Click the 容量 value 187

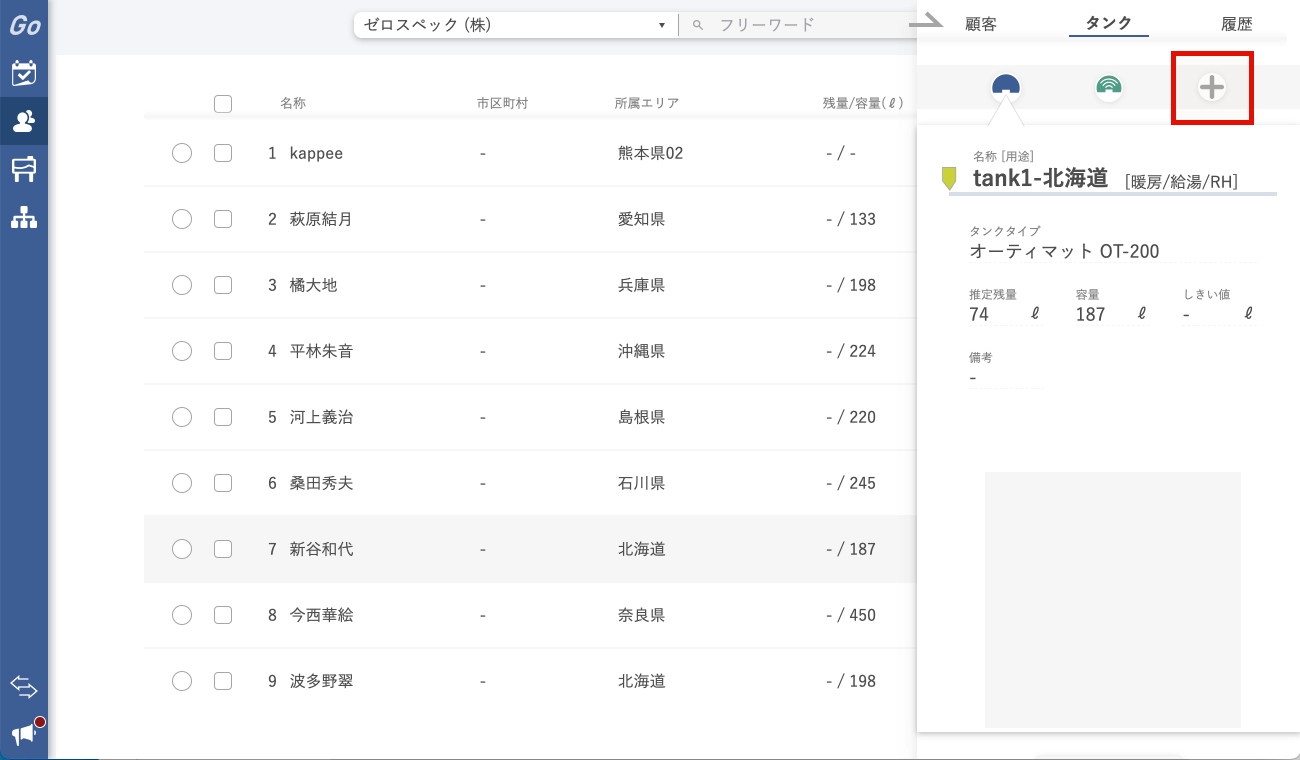pos(1090,314)
